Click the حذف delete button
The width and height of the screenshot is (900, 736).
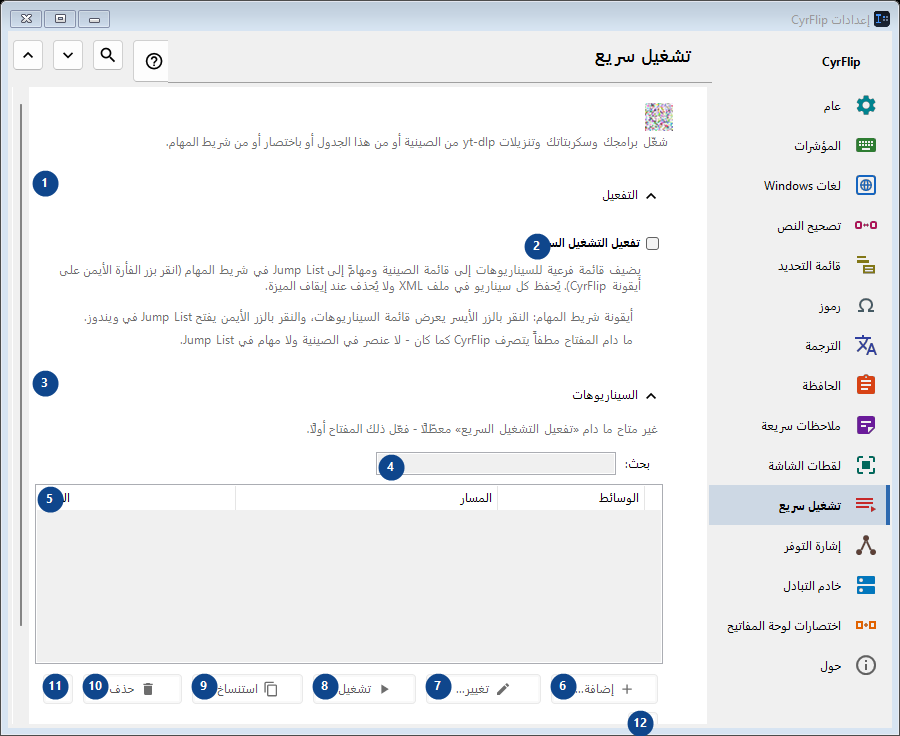tap(132, 689)
